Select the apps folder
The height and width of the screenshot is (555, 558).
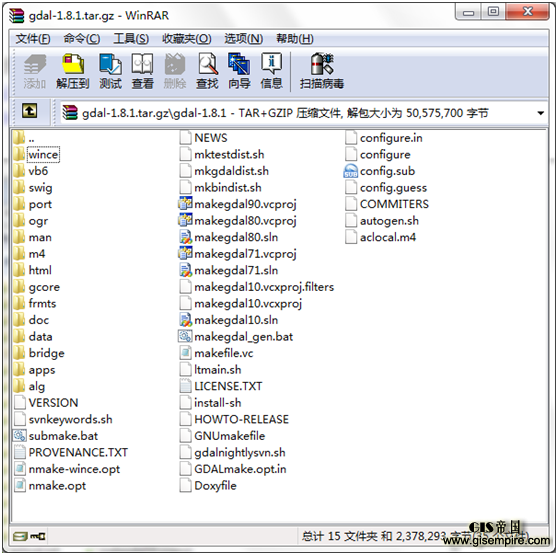click(35, 369)
